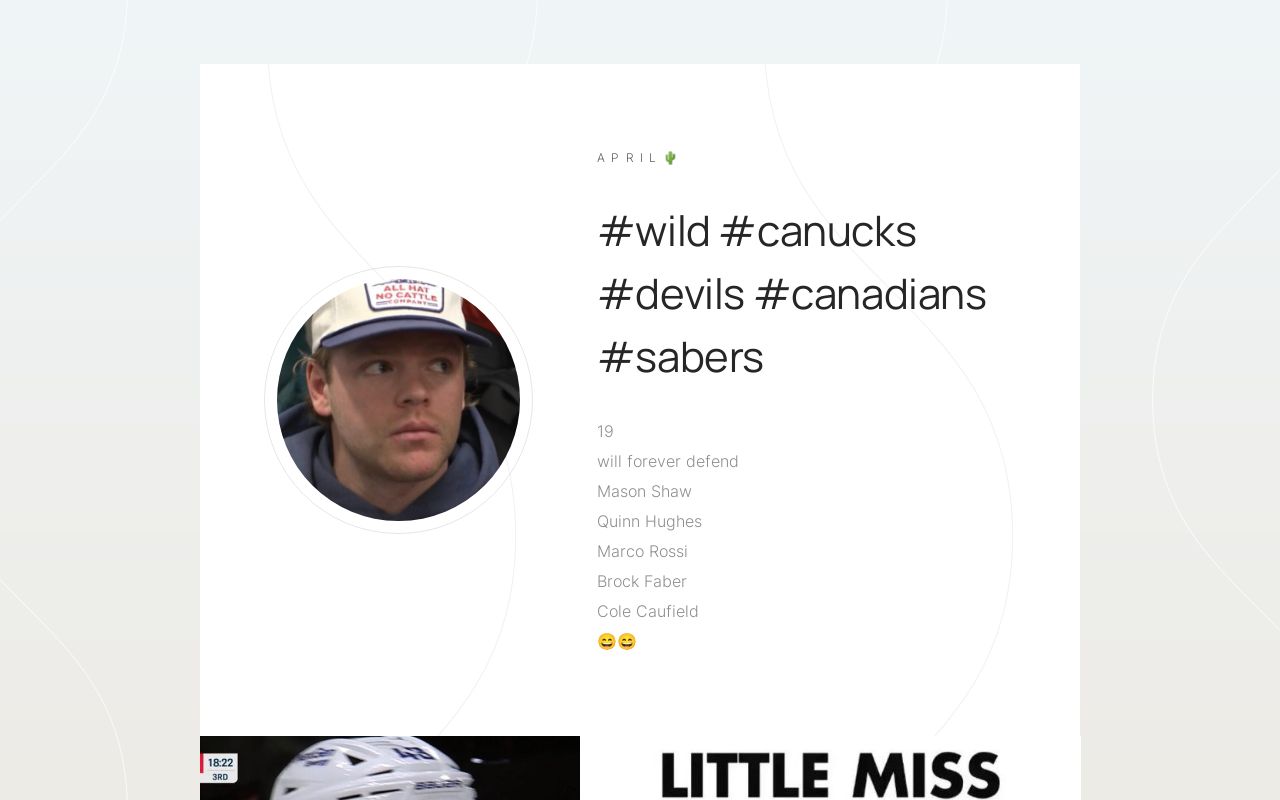Click the "will forever defend" line
Viewport: 1280px width, 800px height.
coord(668,462)
